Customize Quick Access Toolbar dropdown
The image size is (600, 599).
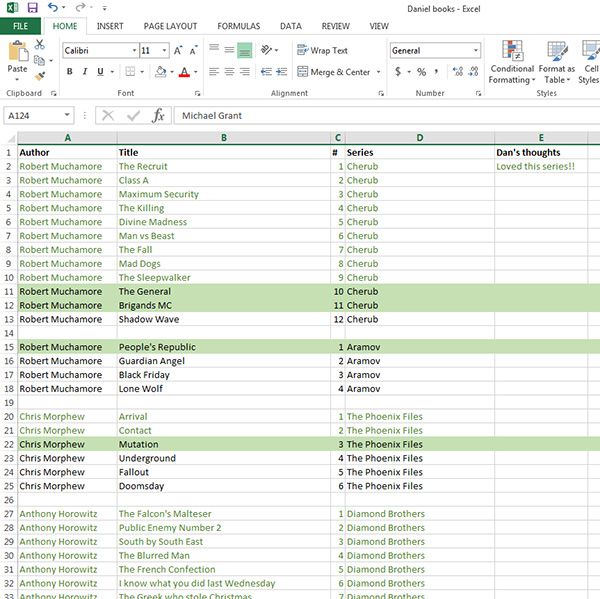coord(104,8)
